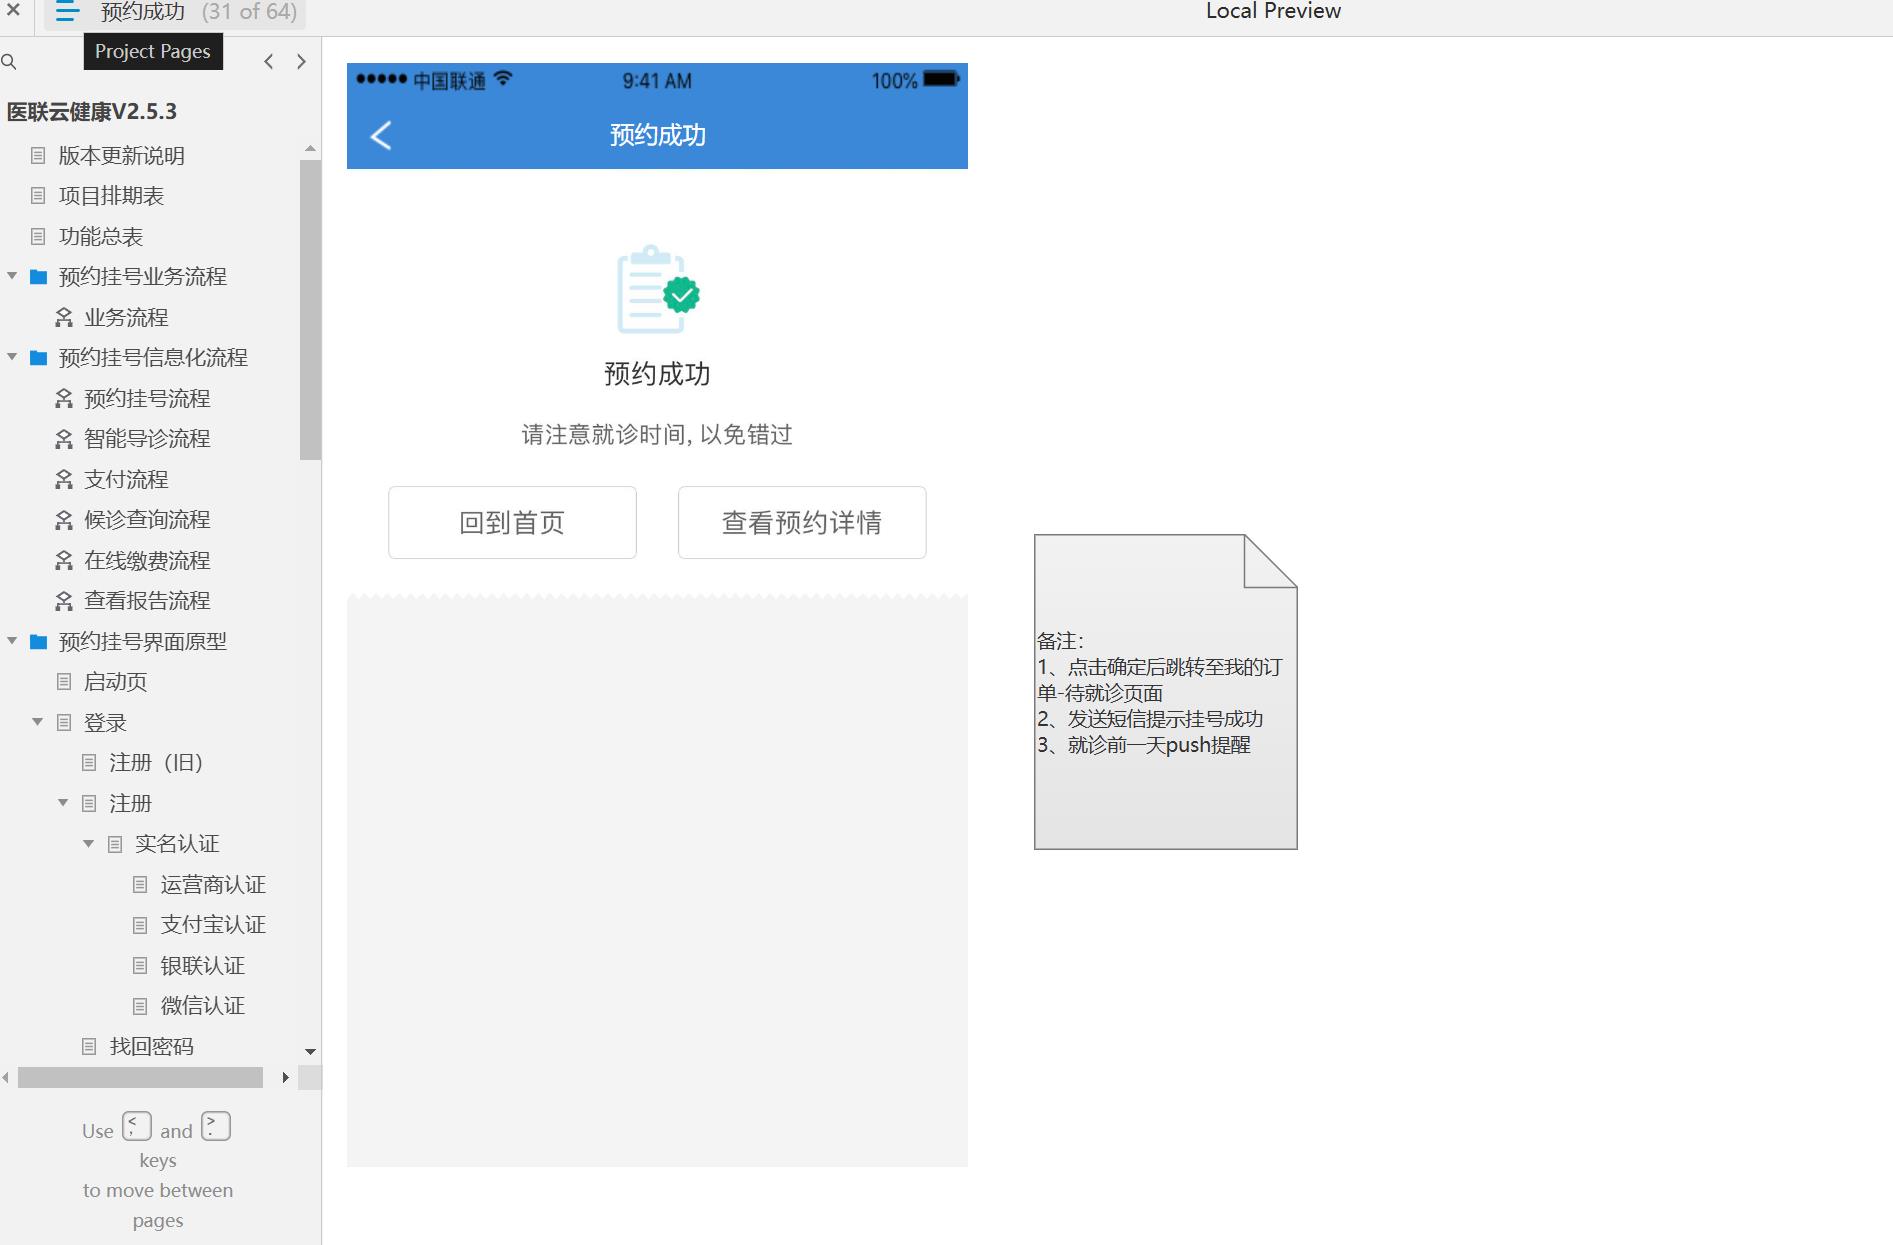Click the 启动页 page icon
Screen dimensions: 1893x1245
tap(64, 682)
